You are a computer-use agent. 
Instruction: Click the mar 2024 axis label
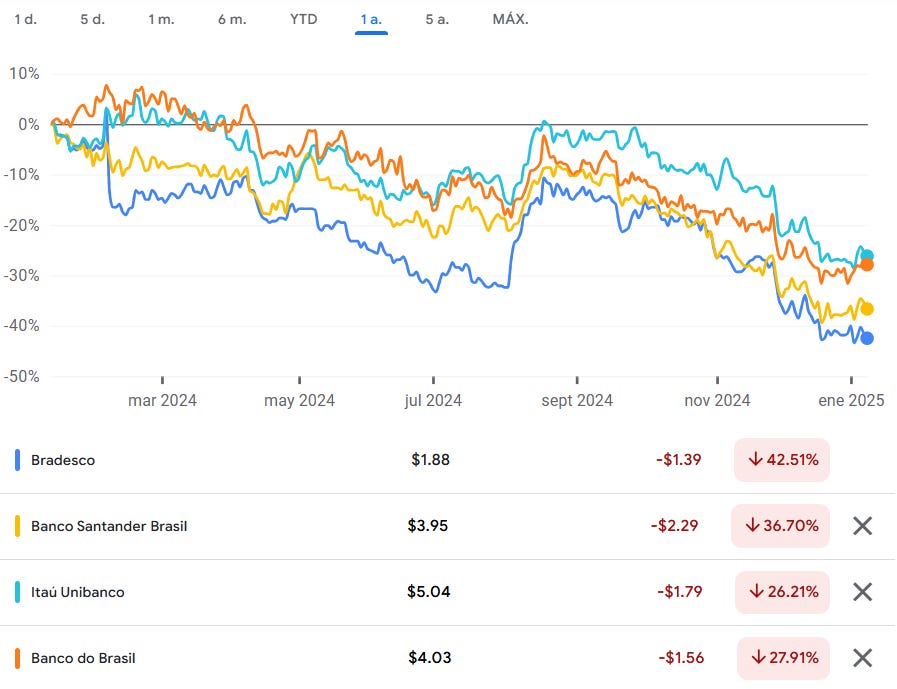[x=162, y=401]
